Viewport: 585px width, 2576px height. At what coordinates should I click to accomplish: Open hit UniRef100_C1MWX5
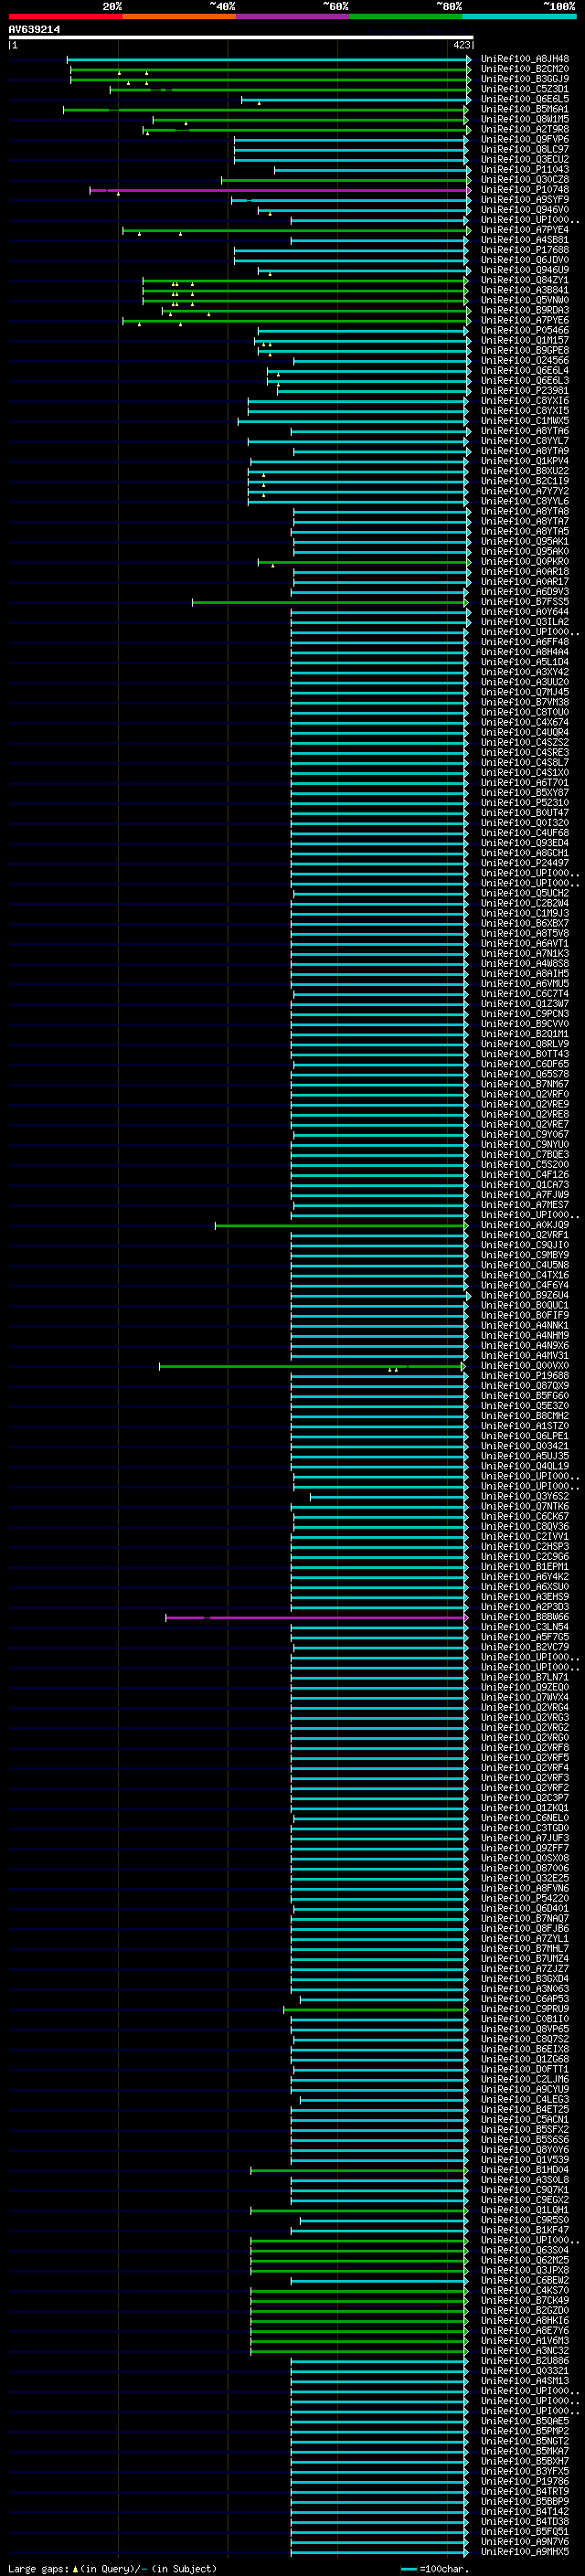(x=525, y=421)
